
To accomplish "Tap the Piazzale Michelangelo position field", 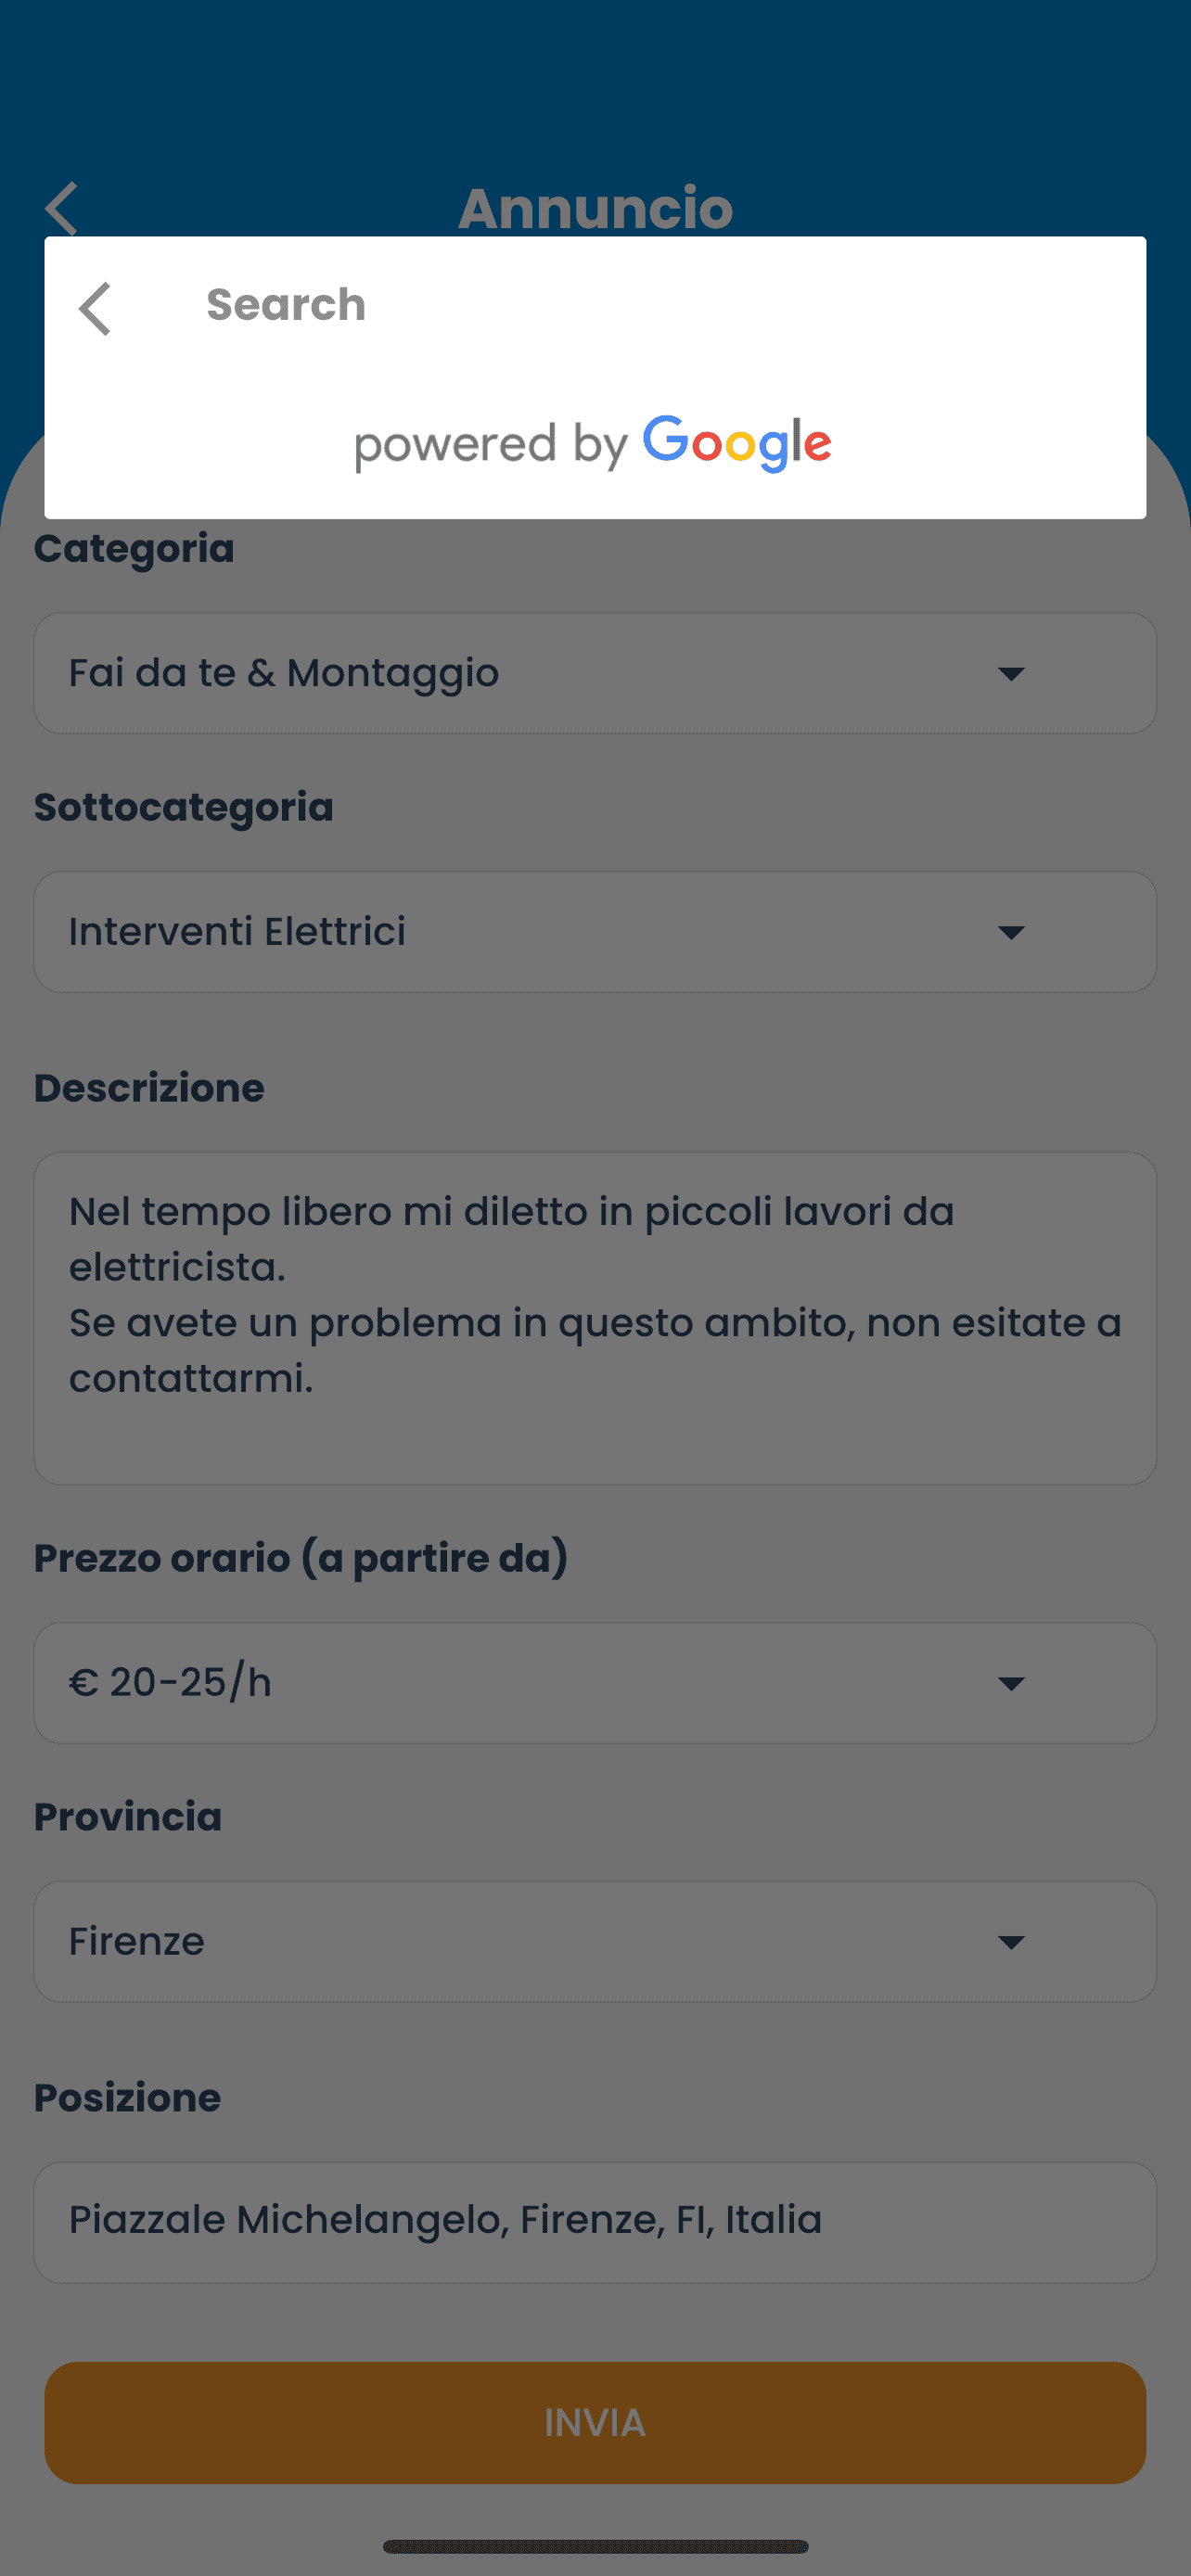I will (595, 2222).
